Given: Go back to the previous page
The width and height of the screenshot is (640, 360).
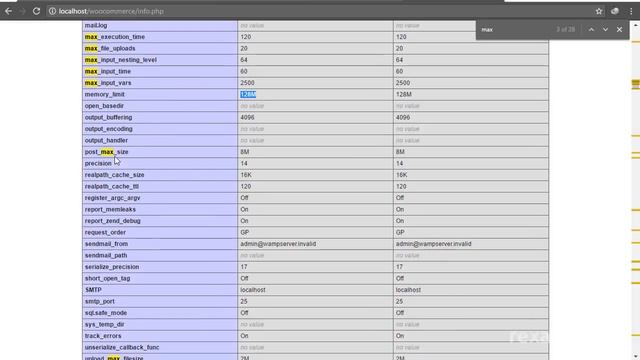Looking at the screenshot, I should coord(8,11).
